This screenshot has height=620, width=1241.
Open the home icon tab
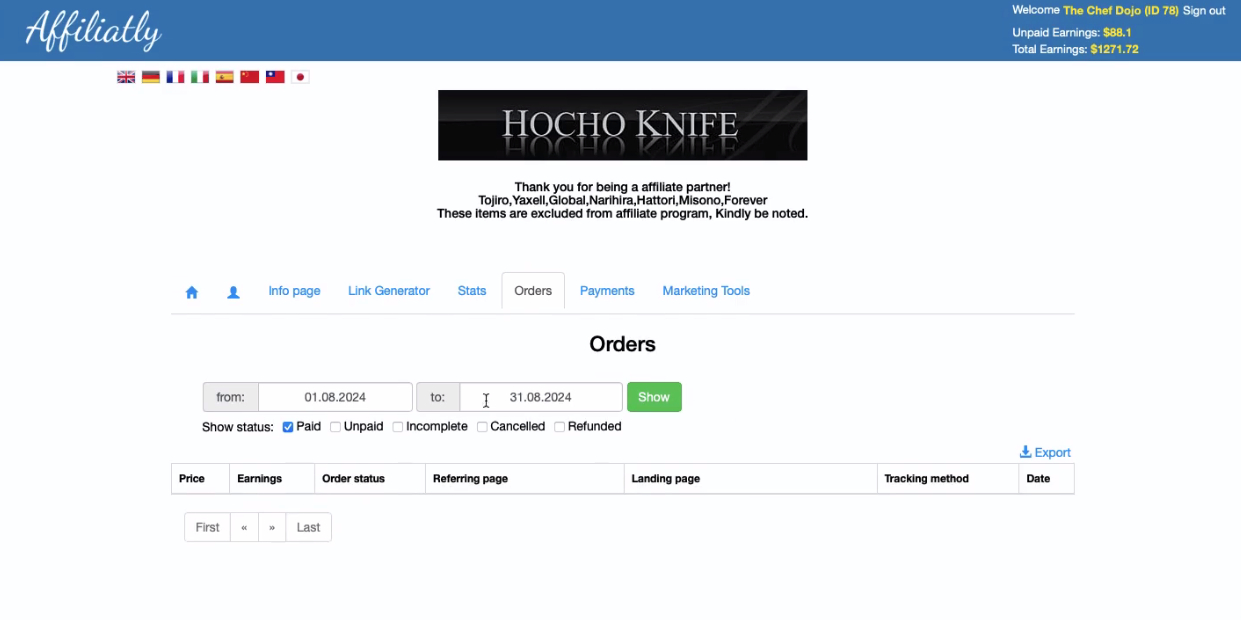coord(192,292)
